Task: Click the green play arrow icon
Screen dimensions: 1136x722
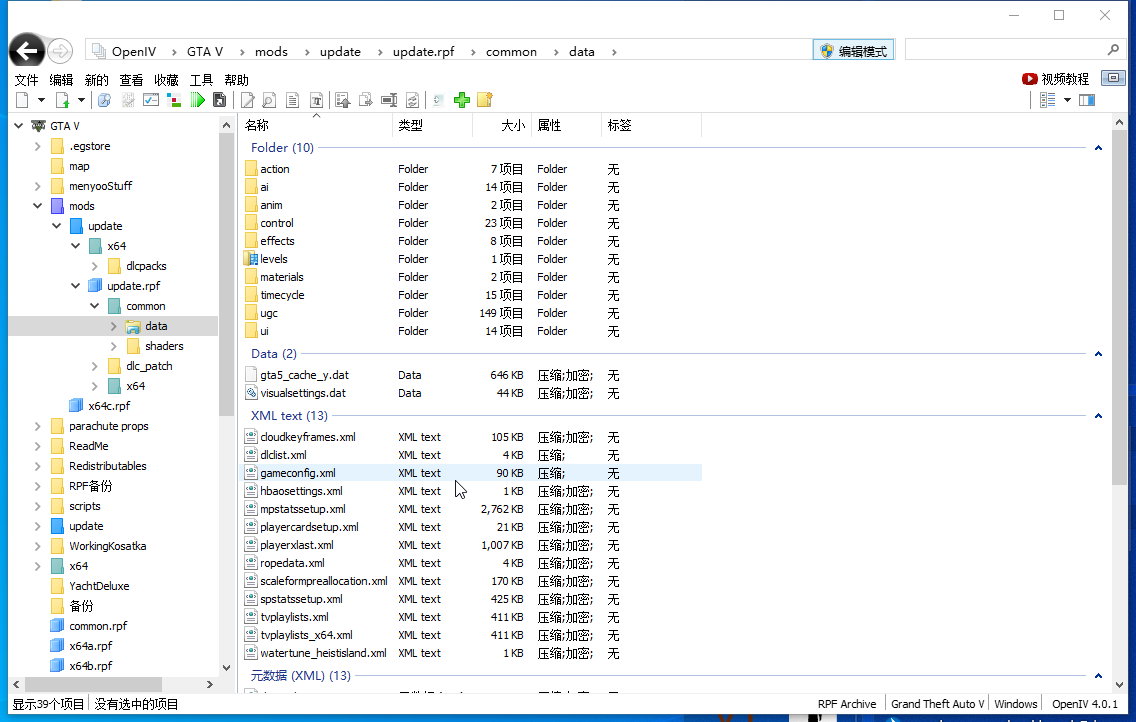Action: tap(197, 100)
